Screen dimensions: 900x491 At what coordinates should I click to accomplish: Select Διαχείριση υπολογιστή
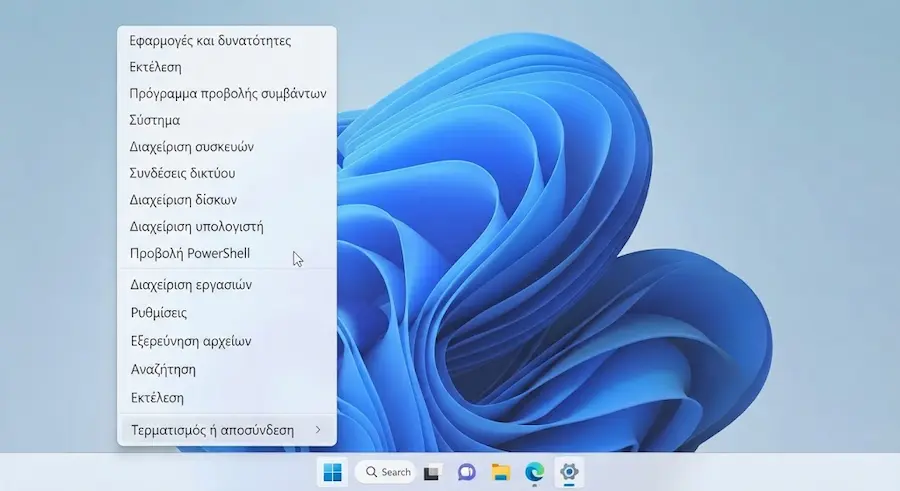tap(227, 226)
